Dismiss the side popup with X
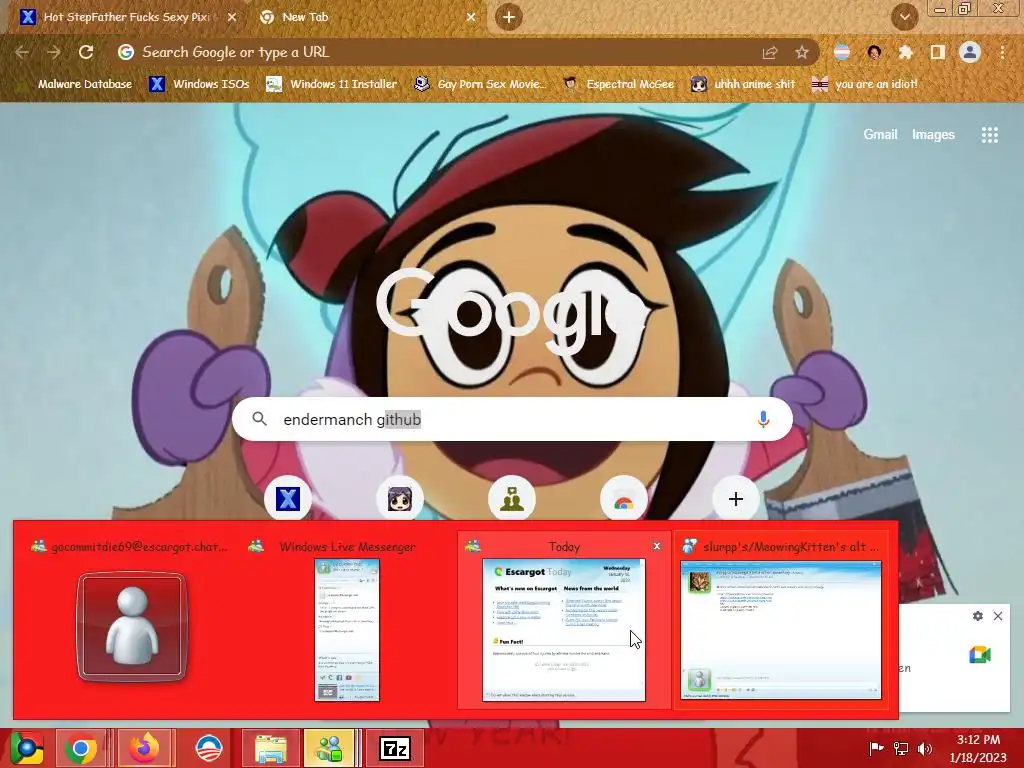Screen dimensions: 1024x768 tap(998, 616)
